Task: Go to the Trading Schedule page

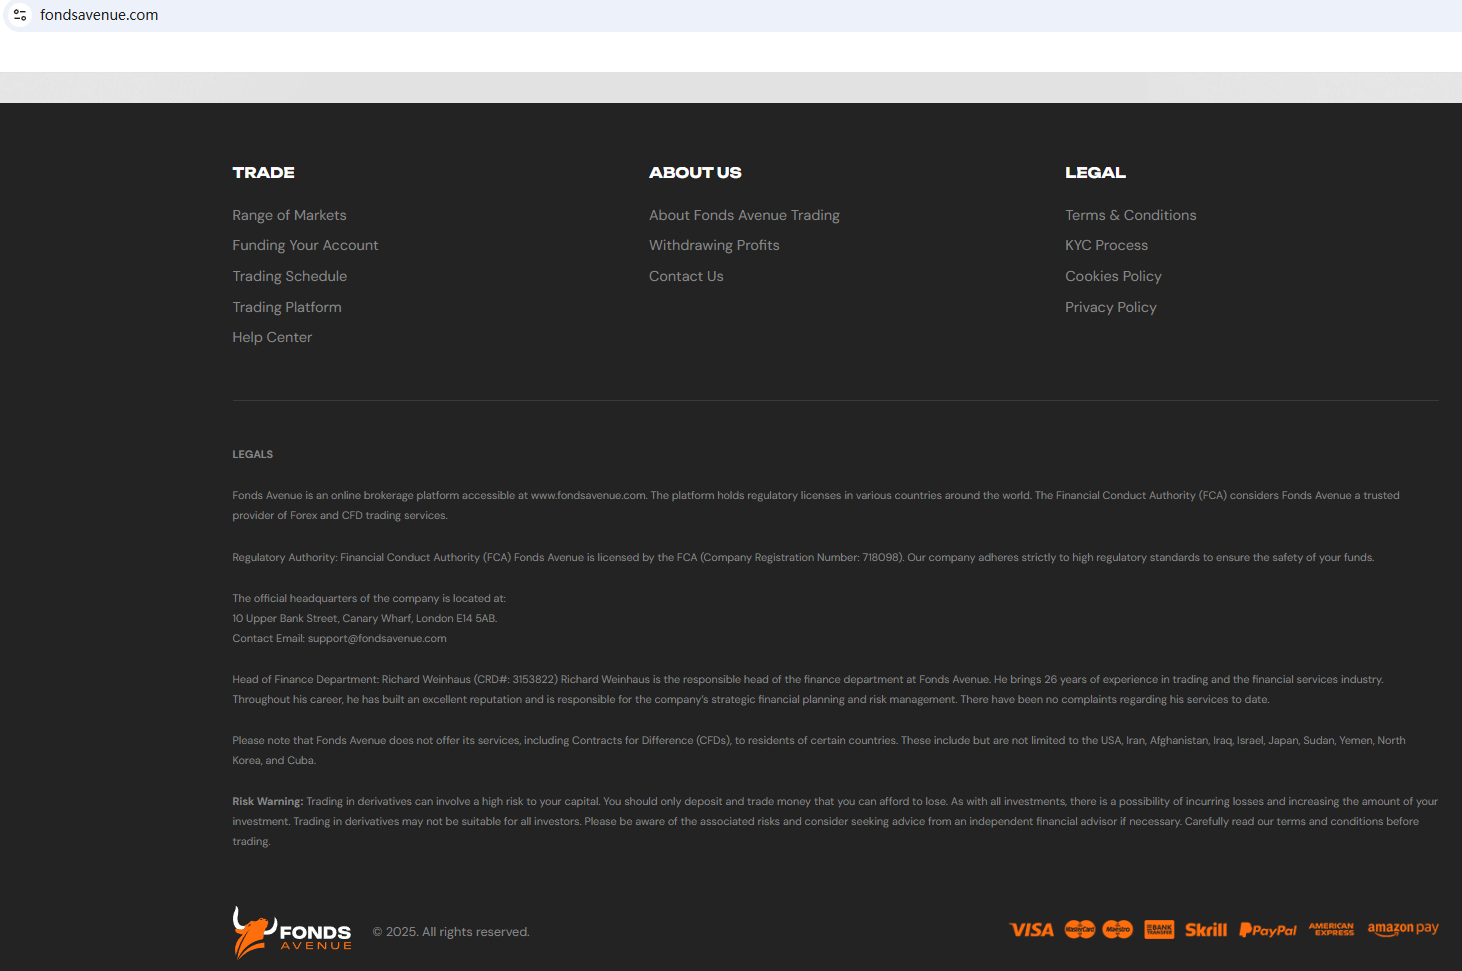Action: coord(290,276)
